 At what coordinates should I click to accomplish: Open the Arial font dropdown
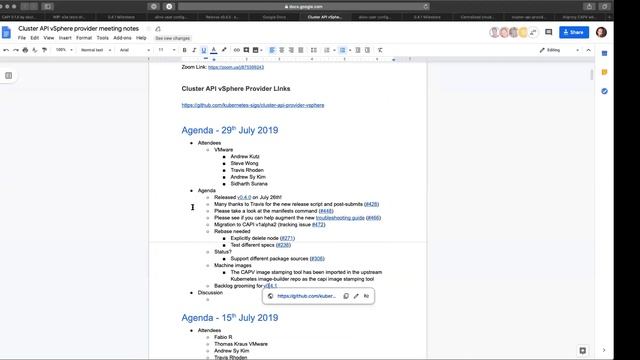(135, 50)
